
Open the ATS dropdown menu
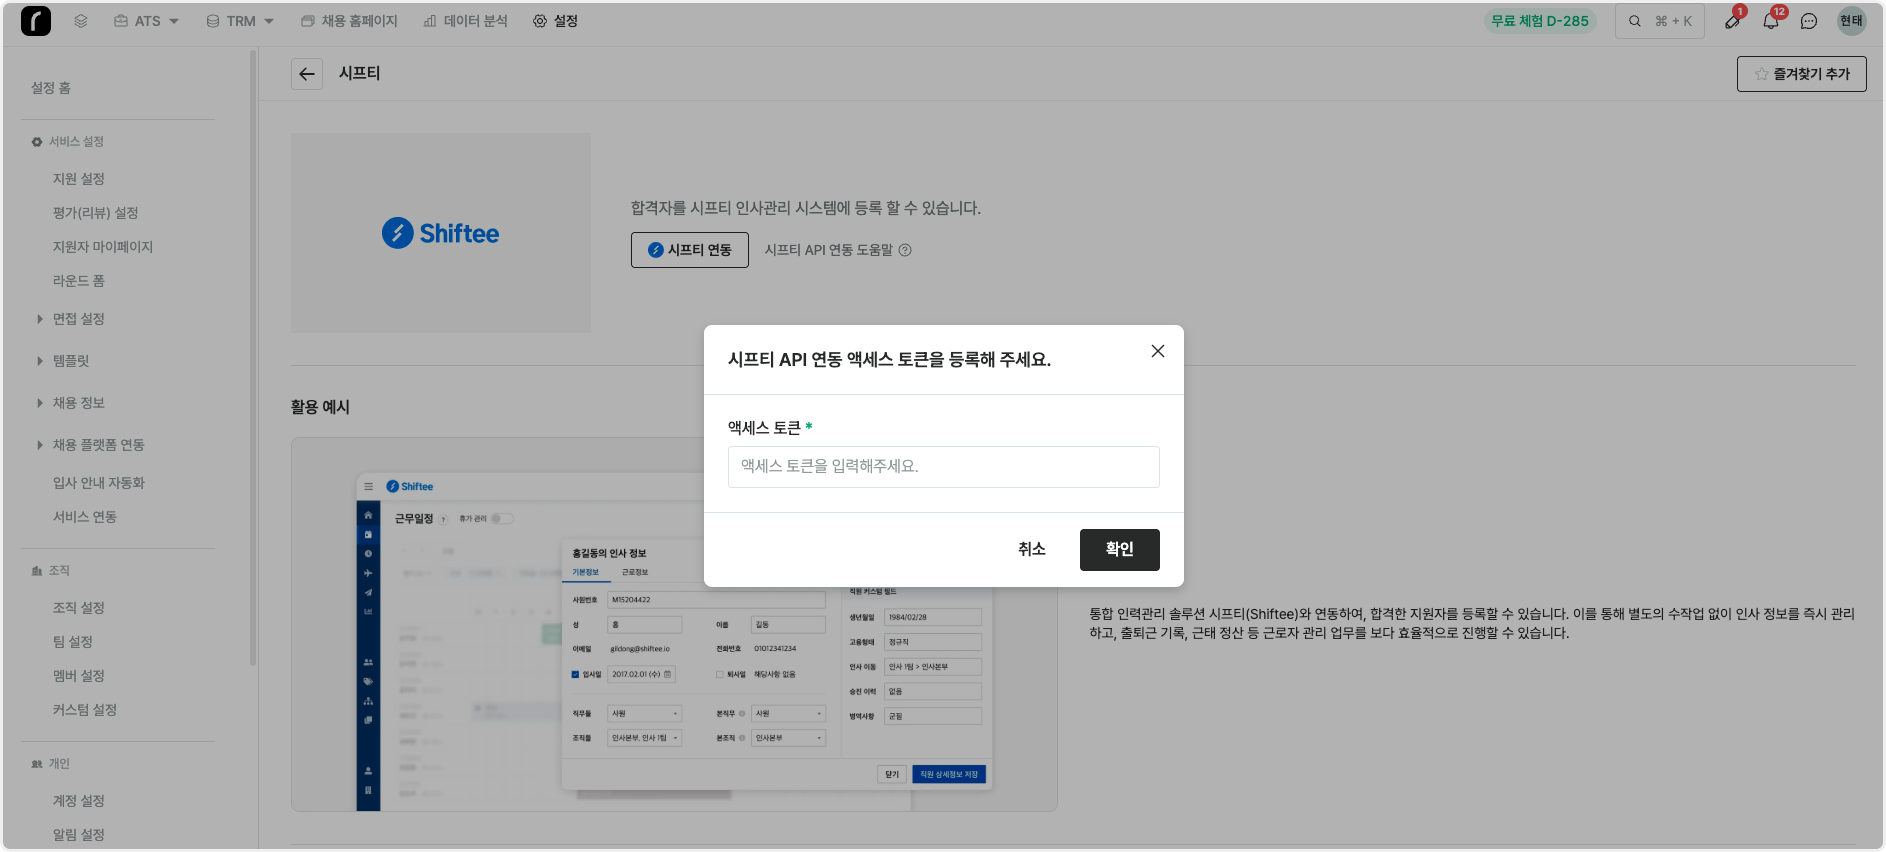click(146, 21)
